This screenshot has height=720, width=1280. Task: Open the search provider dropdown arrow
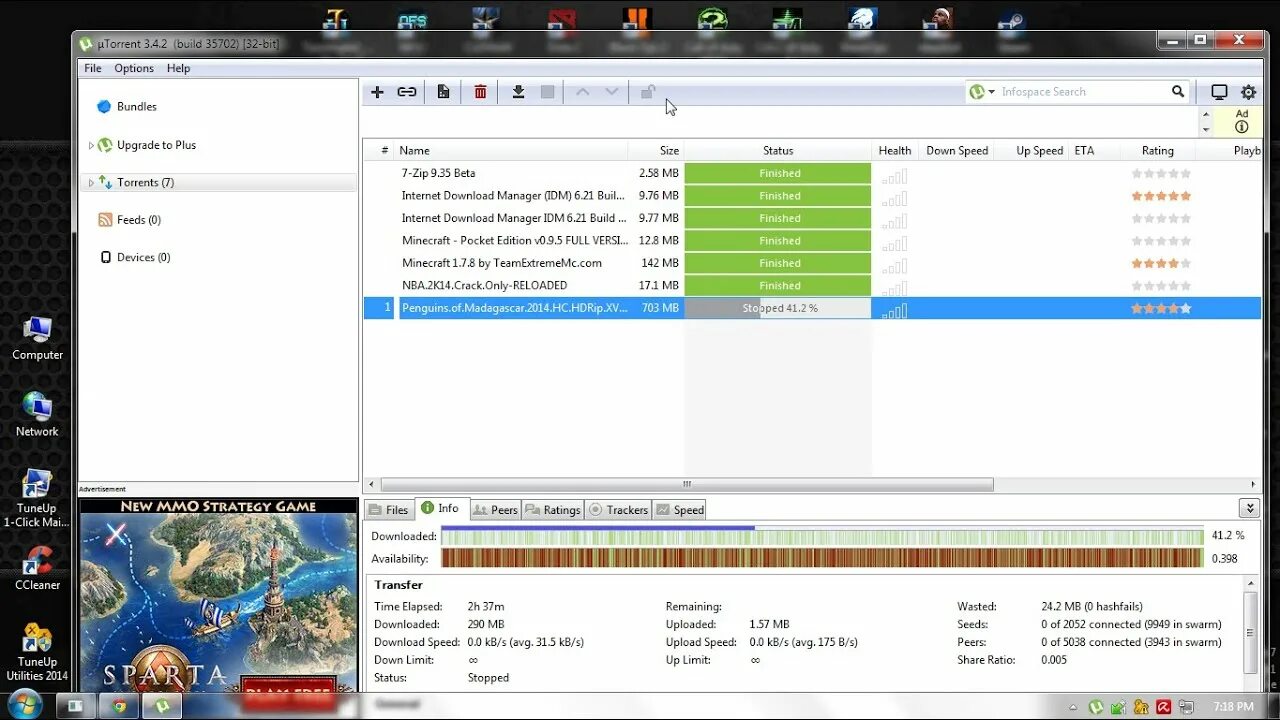992,92
